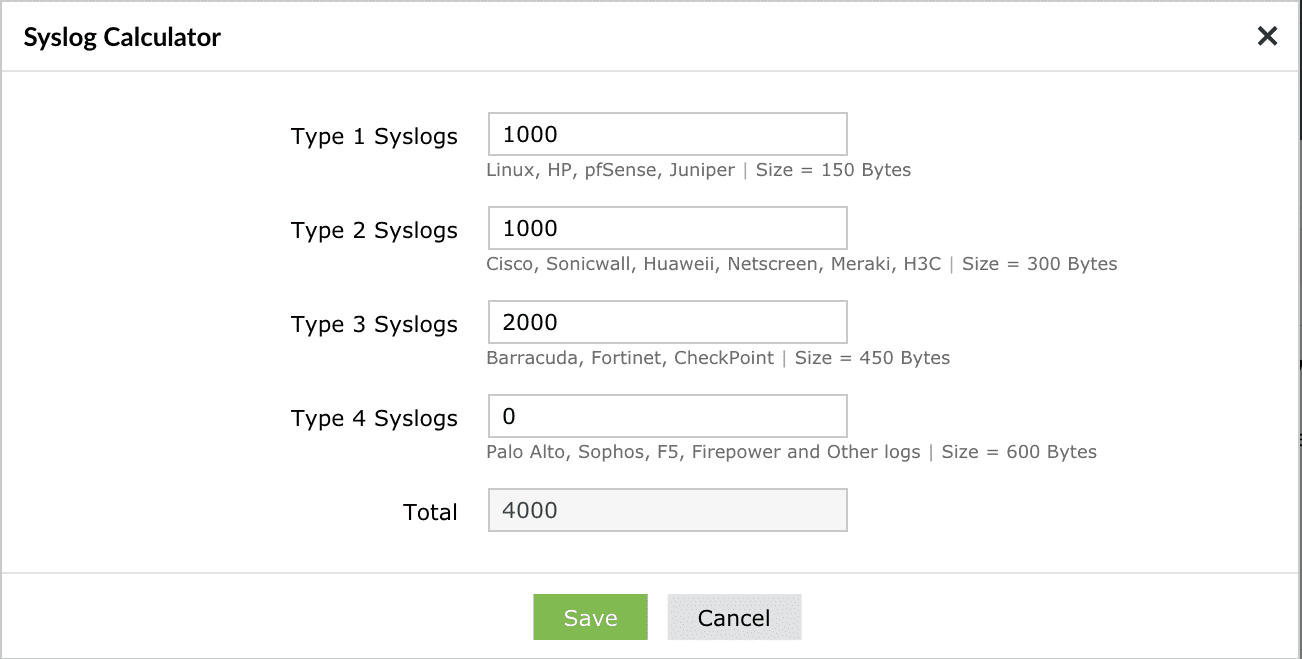Click the "Barracuda, Fortinet, CheckPoint" hint text

pos(630,358)
